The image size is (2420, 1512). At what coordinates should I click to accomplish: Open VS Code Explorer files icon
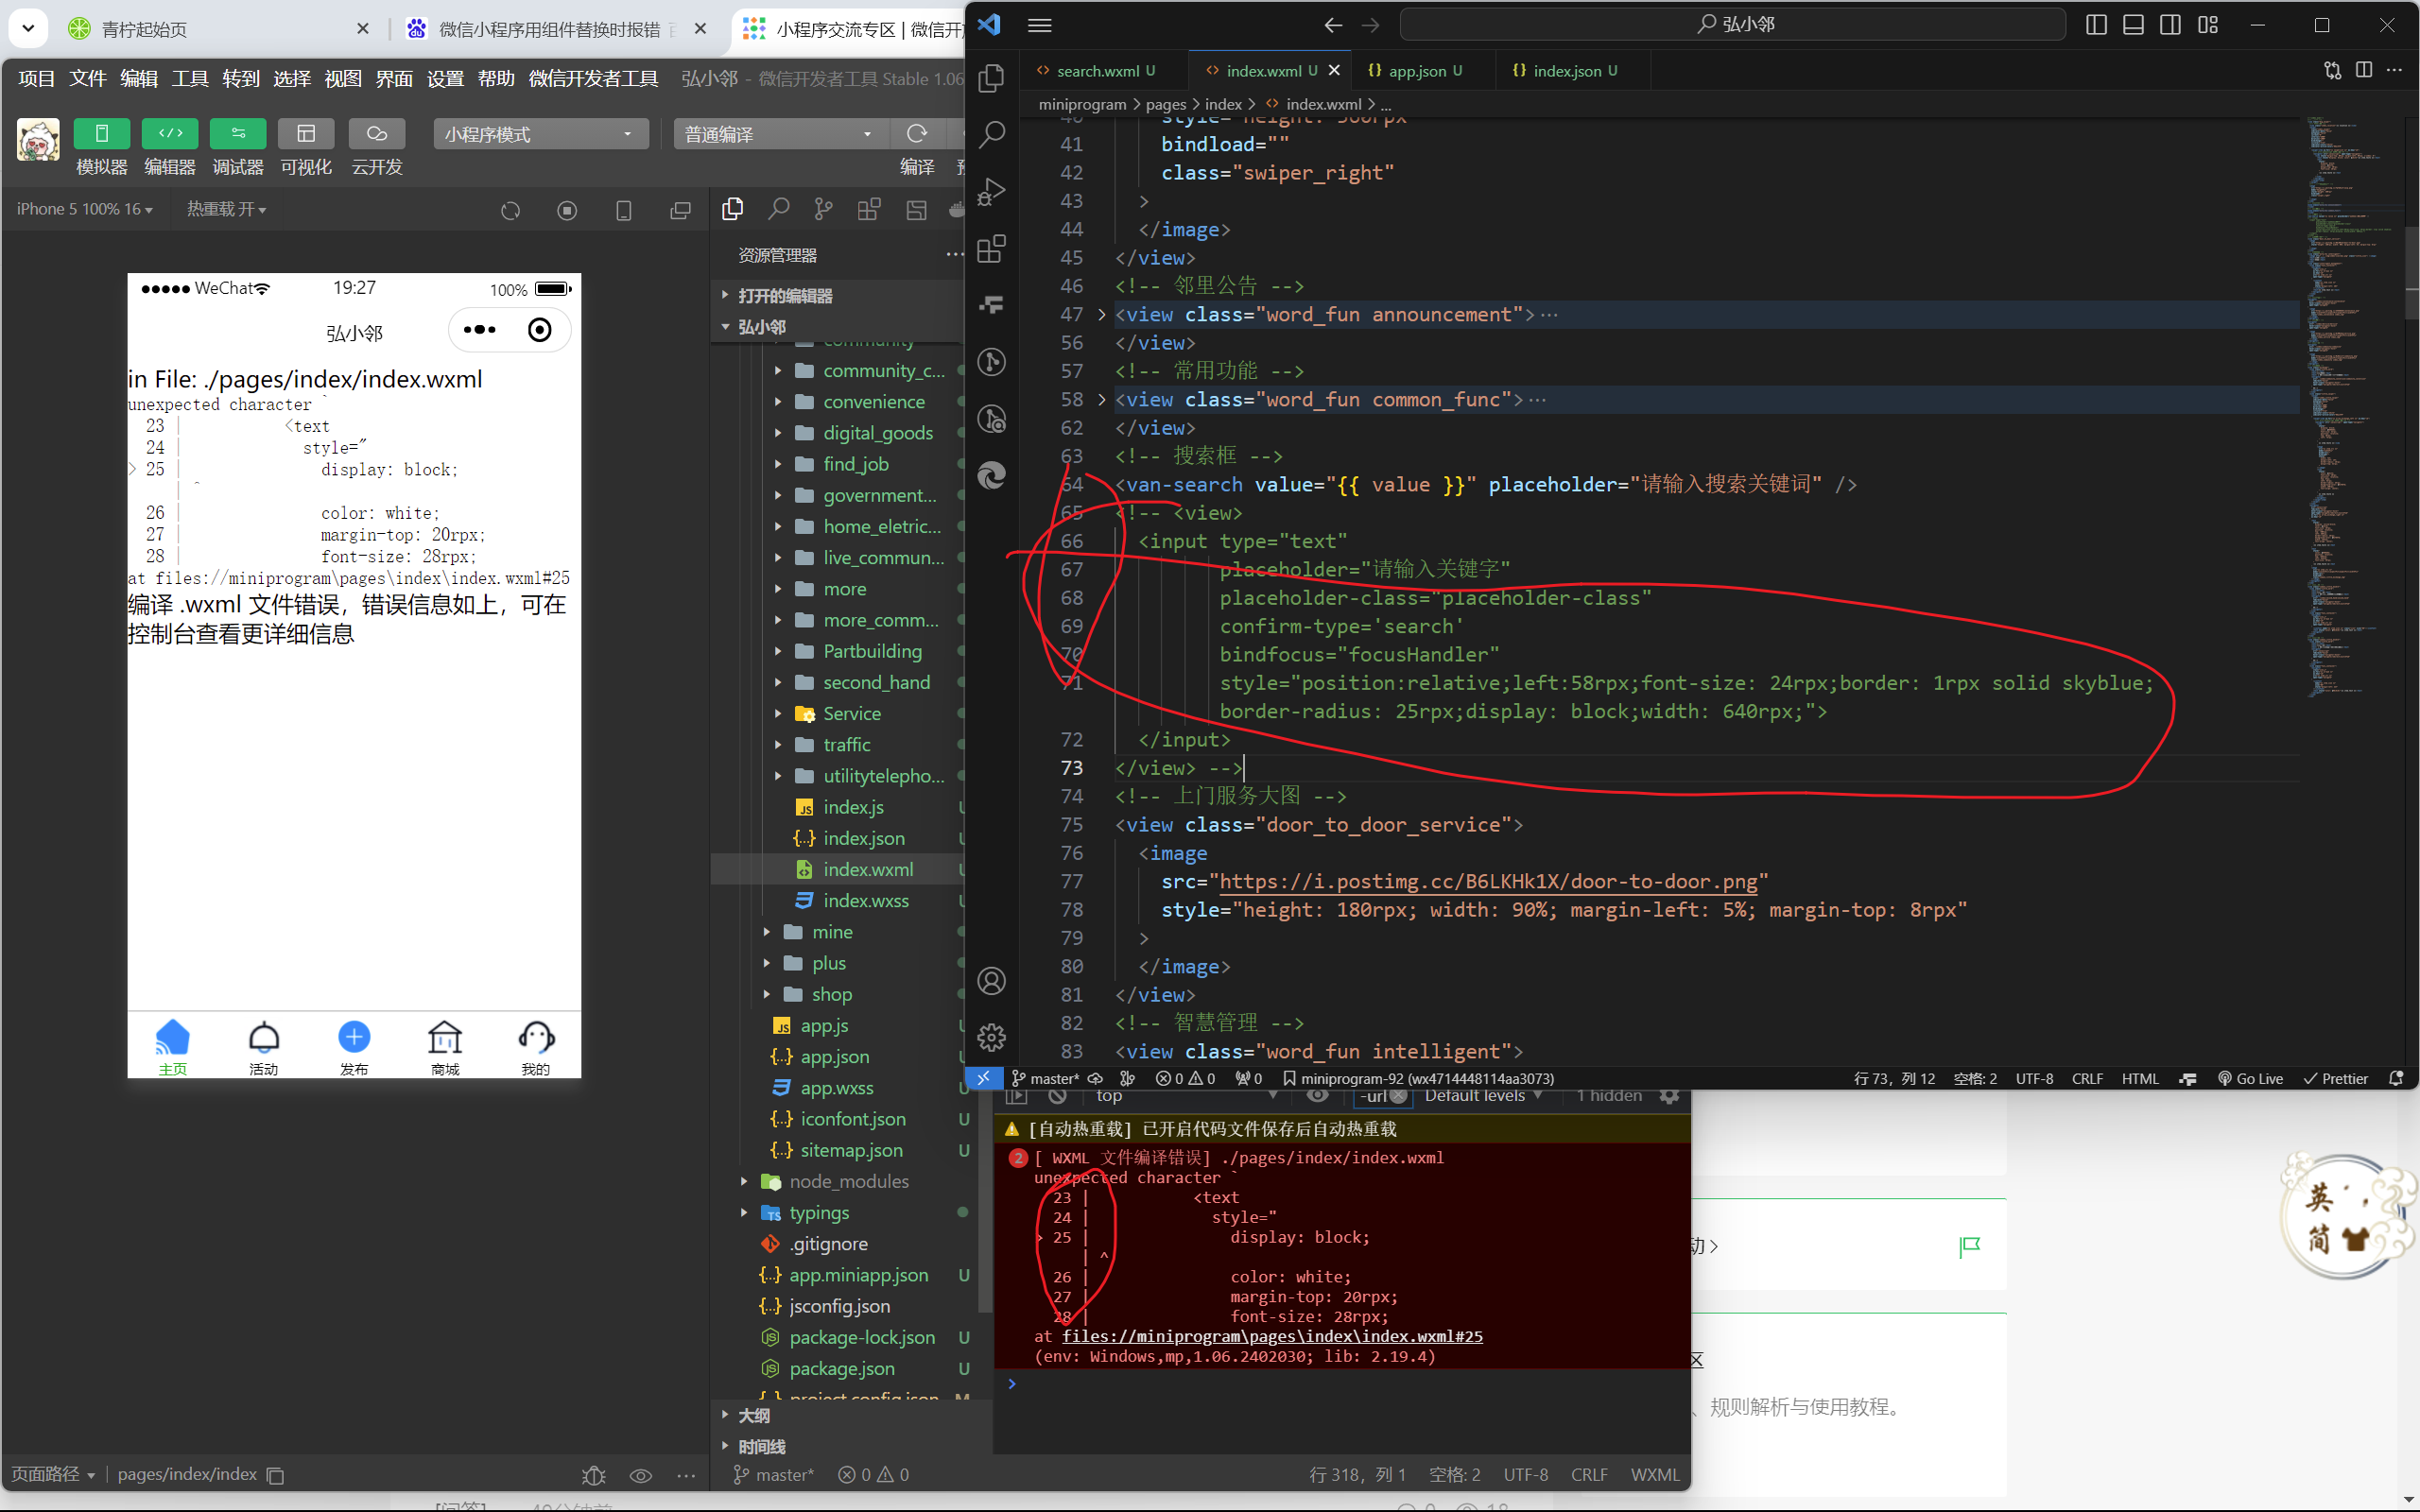(991, 78)
